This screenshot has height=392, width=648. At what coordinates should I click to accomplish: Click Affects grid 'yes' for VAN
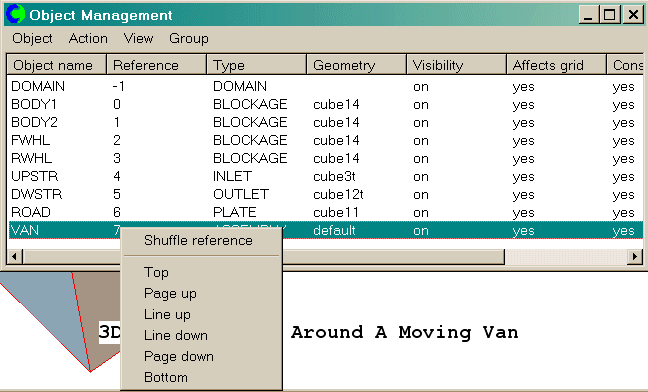[x=524, y=231]
